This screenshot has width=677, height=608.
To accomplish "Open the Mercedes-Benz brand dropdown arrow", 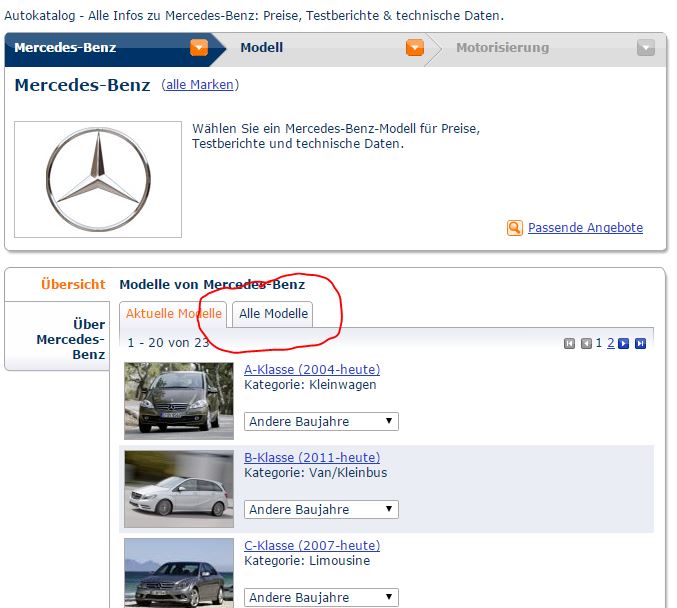I will tap(199, 48).
